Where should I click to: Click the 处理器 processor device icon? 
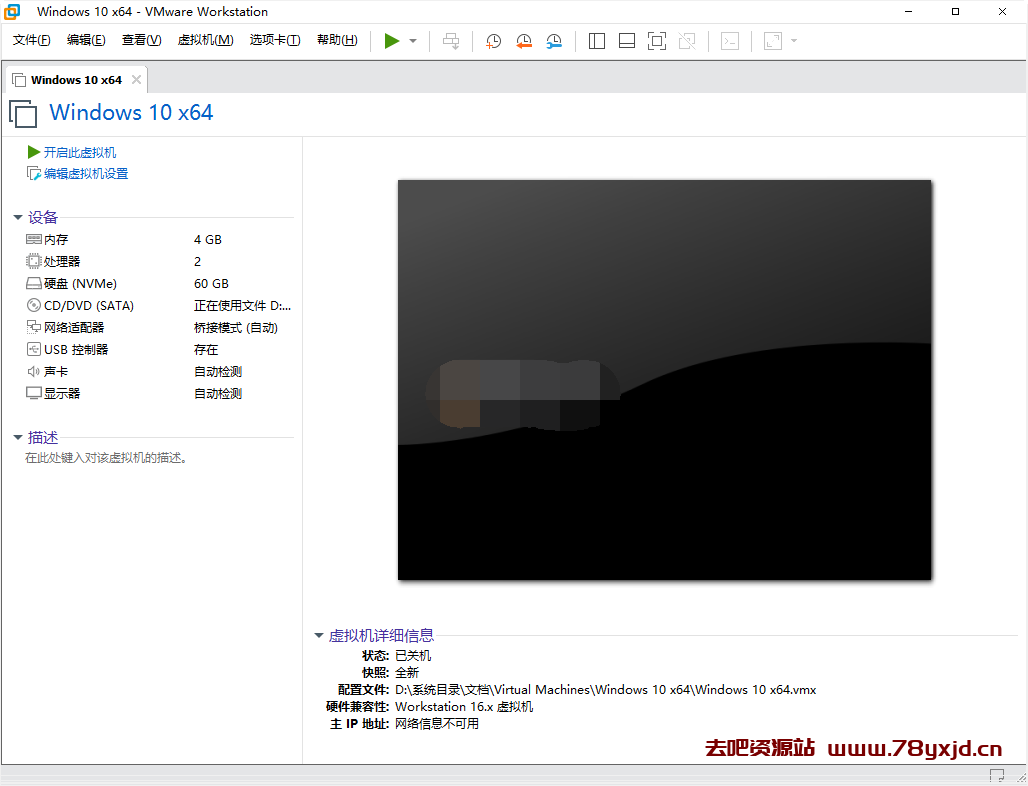pyautogui.click(x=33, y=262)
